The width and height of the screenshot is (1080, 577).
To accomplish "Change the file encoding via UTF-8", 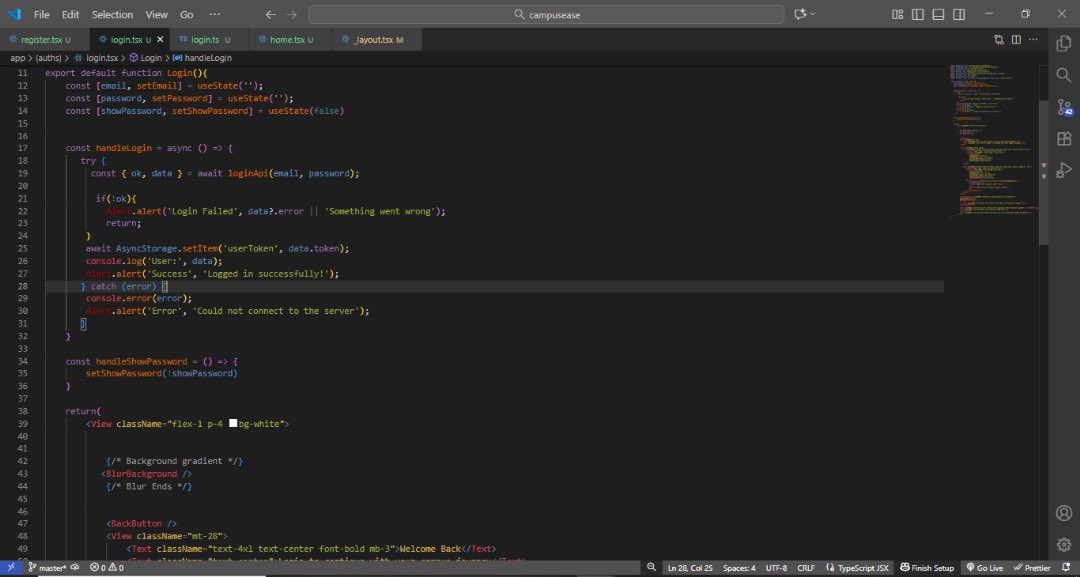I will coord(776,568).
